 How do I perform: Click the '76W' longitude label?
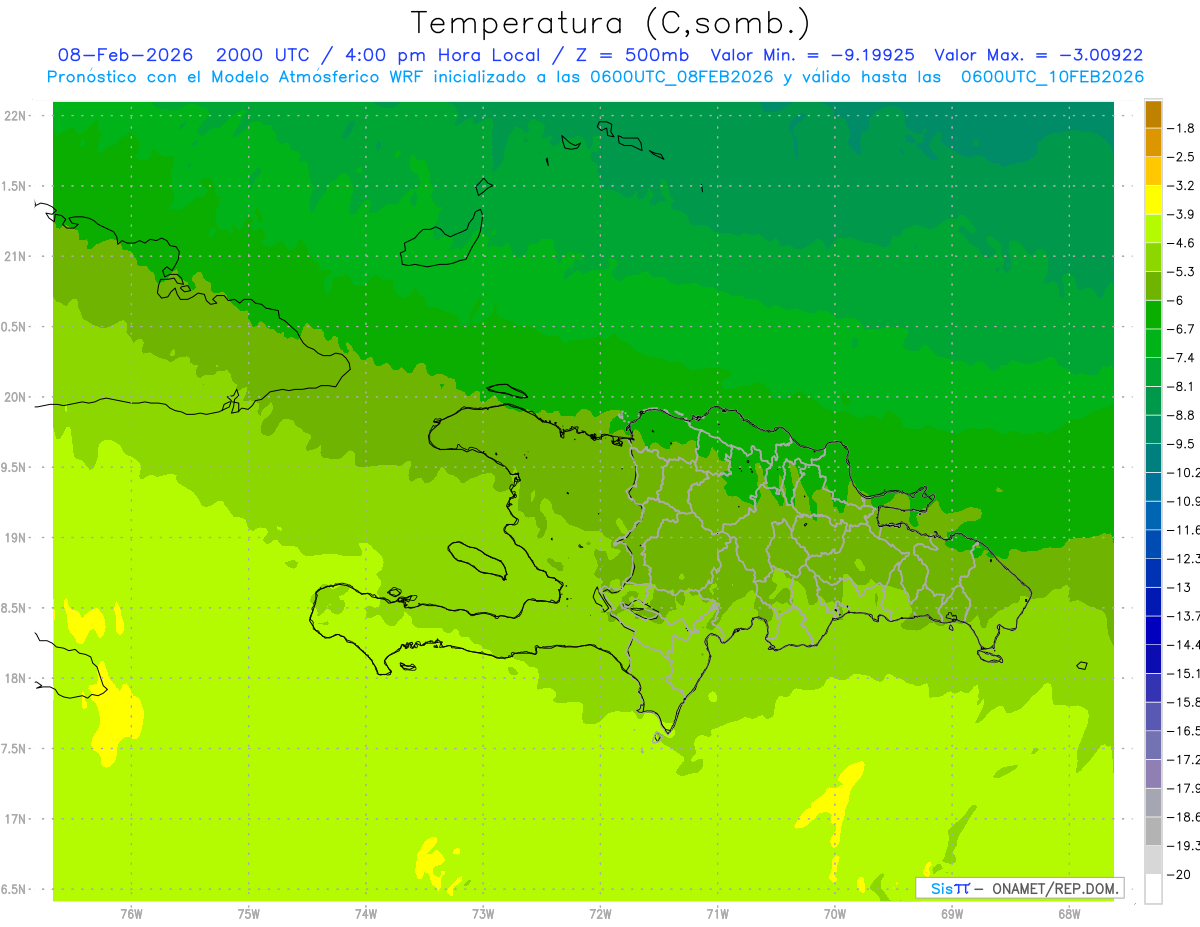(x=131, y=914)
